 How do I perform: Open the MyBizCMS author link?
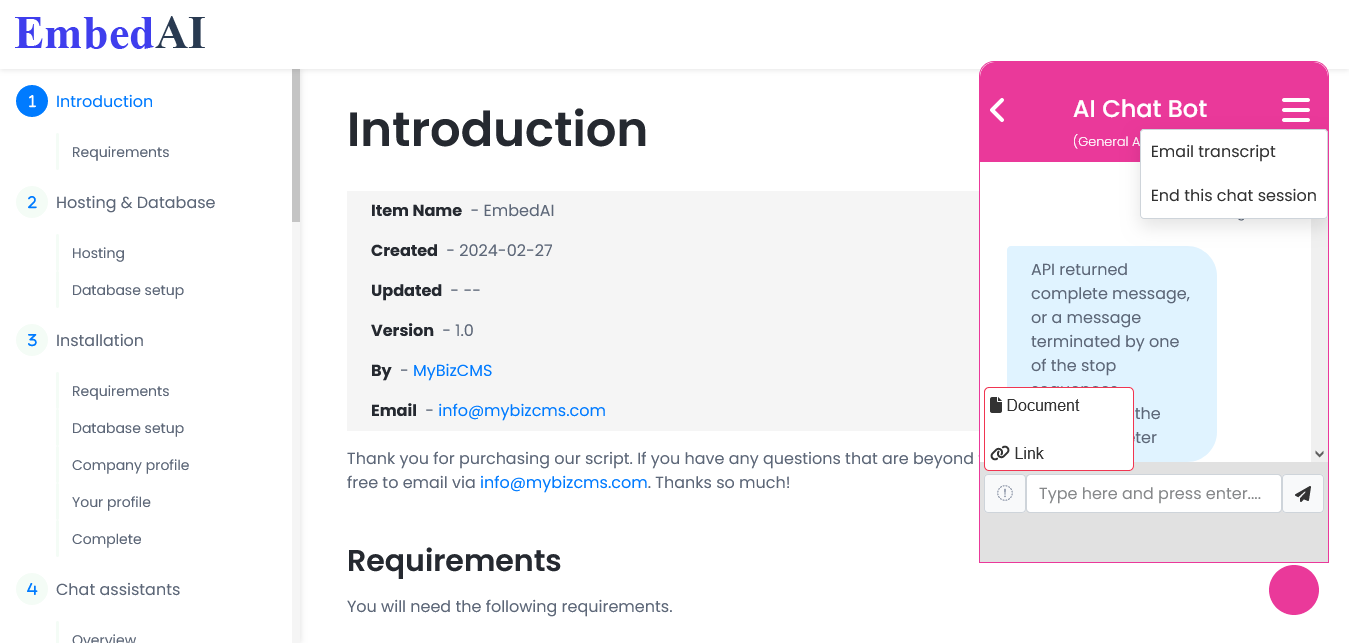(452, 370)
